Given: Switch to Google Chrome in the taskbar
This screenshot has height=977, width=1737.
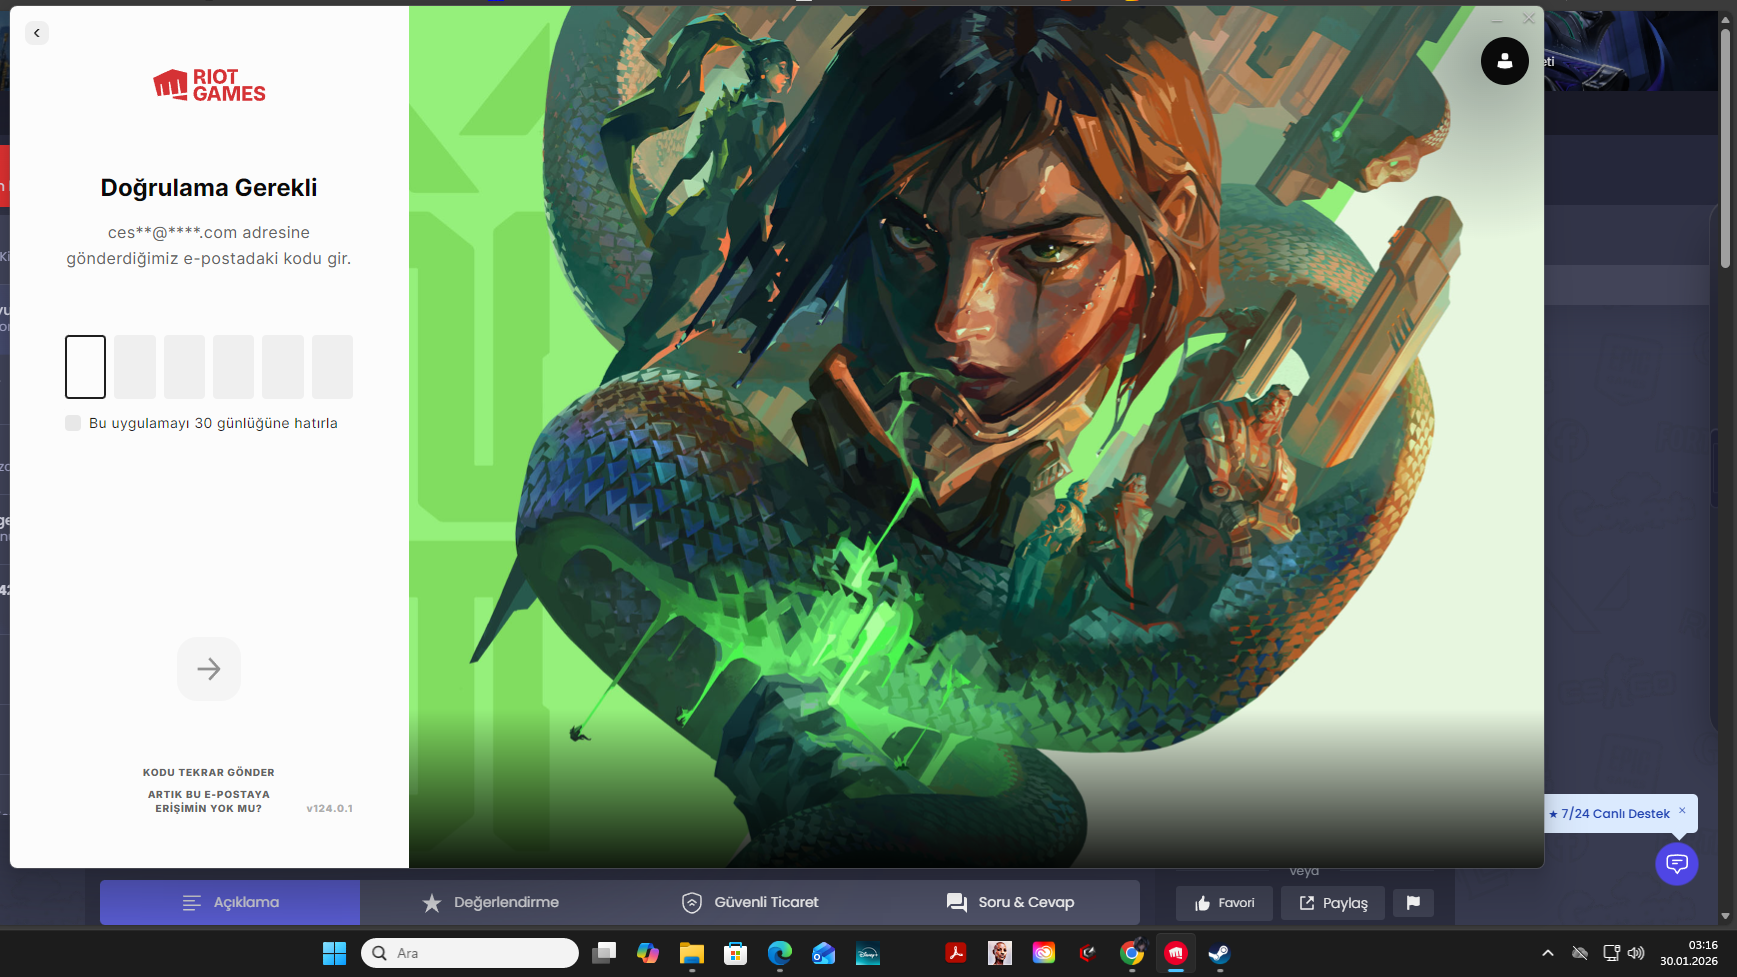Looking at the screenshot, I should pos(1132,953).
